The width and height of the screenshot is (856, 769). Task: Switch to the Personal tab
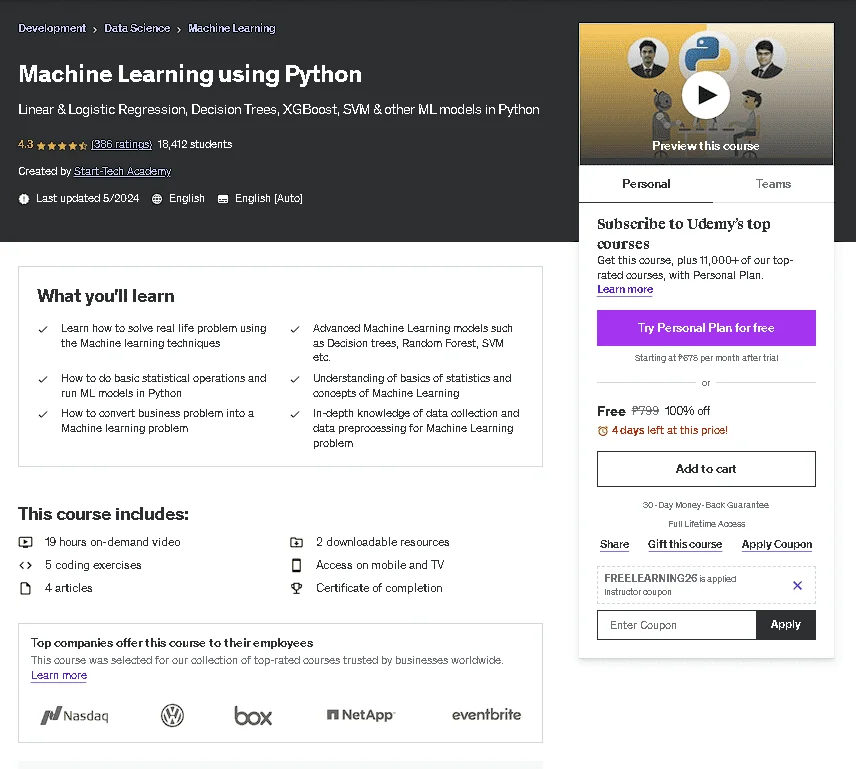pos(646,184)
